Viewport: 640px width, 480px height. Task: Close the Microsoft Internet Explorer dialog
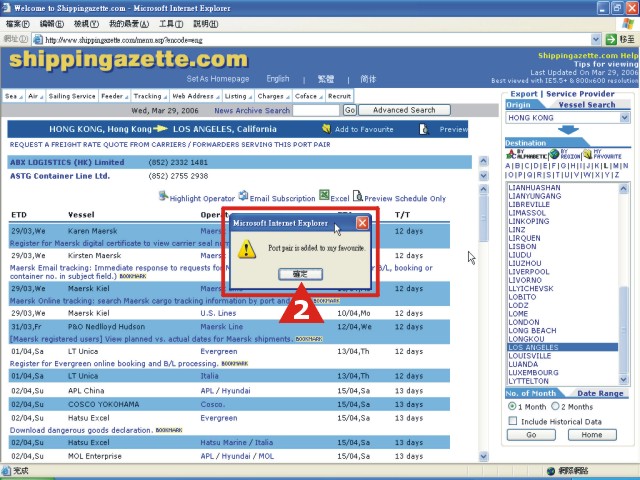point(362,223)
